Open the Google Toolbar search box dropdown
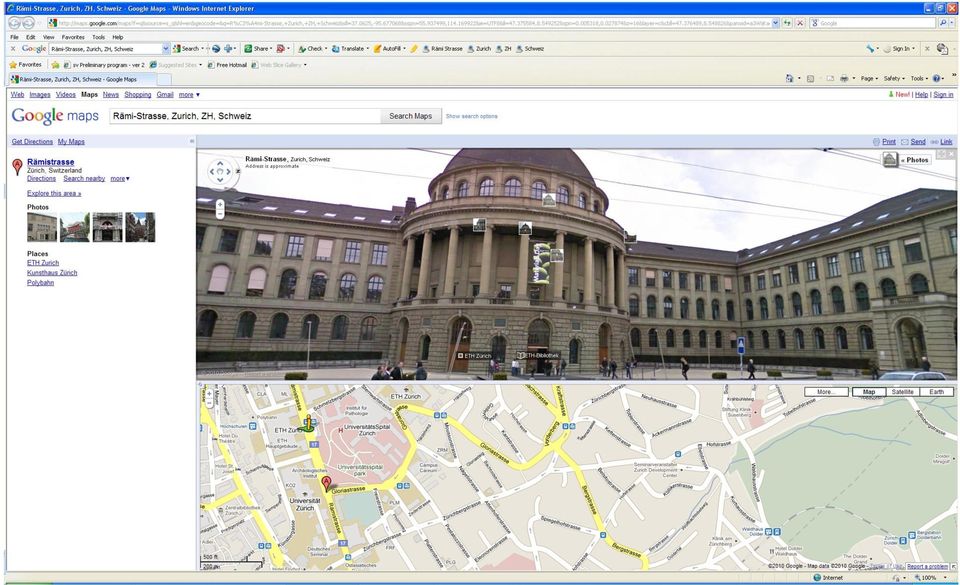 point(165,48)
